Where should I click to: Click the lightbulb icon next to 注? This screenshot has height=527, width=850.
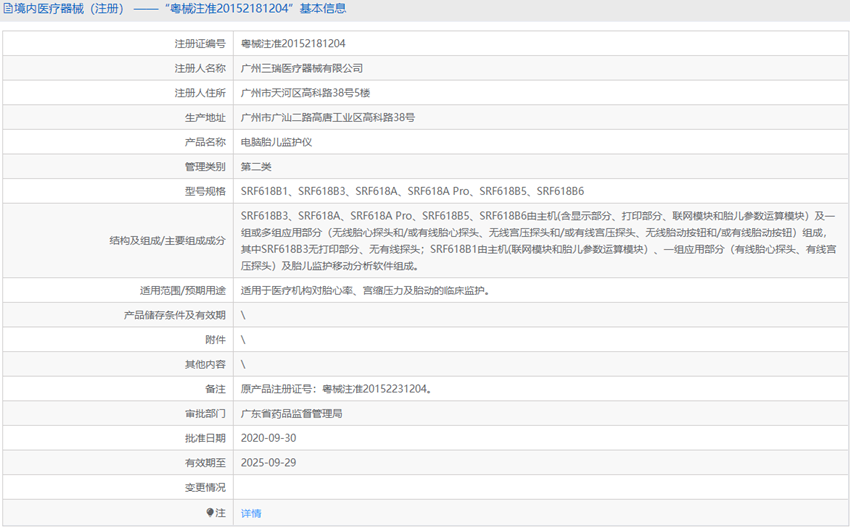coord(210,513)
